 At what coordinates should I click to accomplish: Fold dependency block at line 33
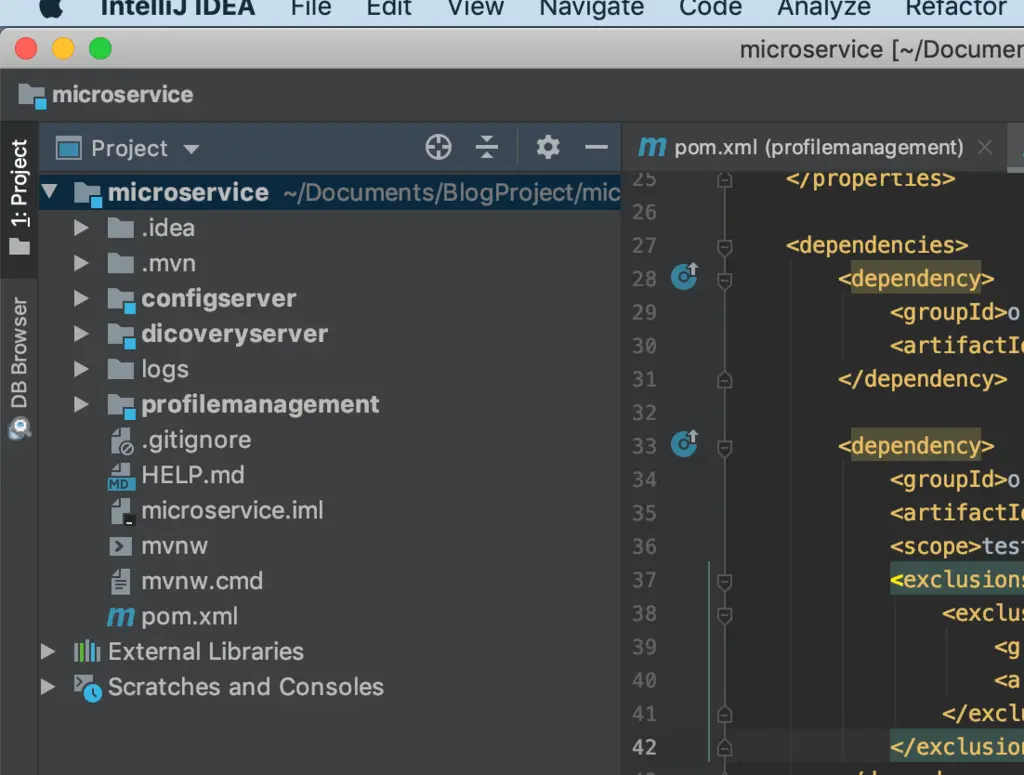coord(724,447)
